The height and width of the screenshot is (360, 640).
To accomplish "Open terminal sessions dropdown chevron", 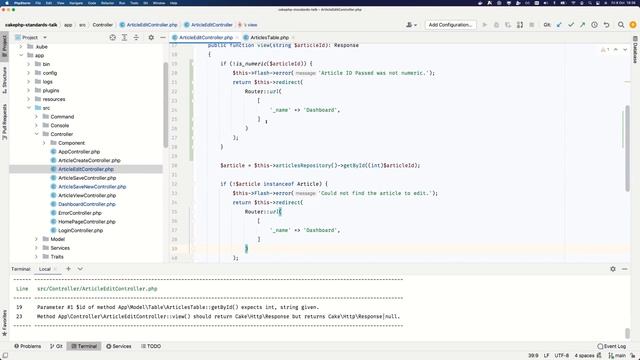I will coord(80,269).
